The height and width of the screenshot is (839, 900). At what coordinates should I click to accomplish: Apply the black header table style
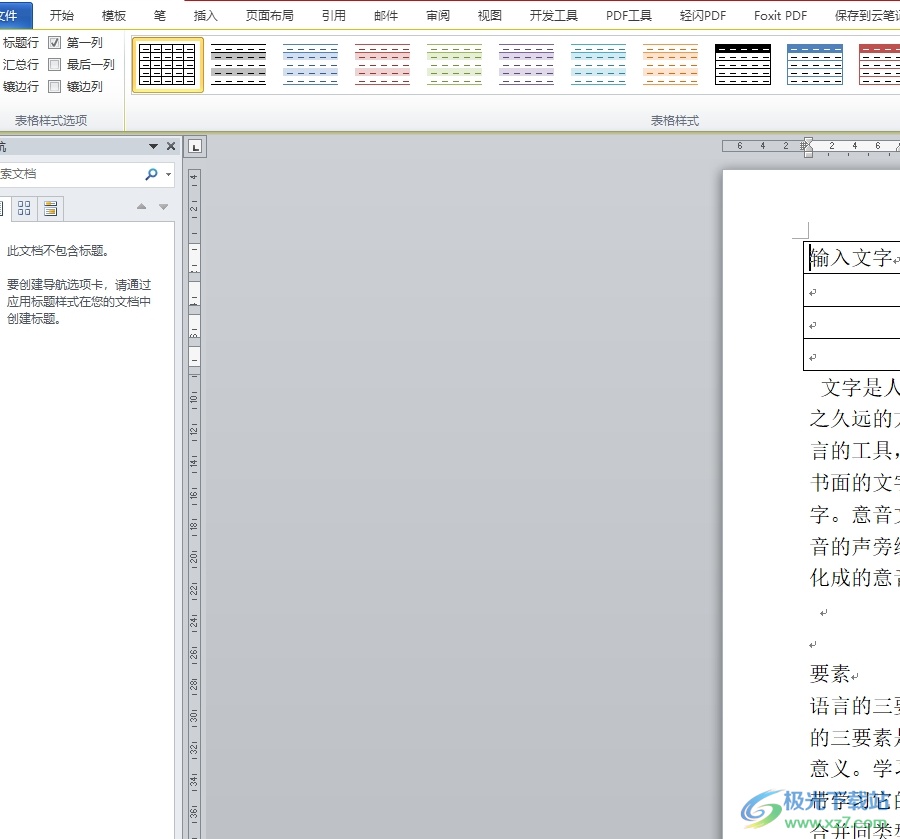point(742,65)
